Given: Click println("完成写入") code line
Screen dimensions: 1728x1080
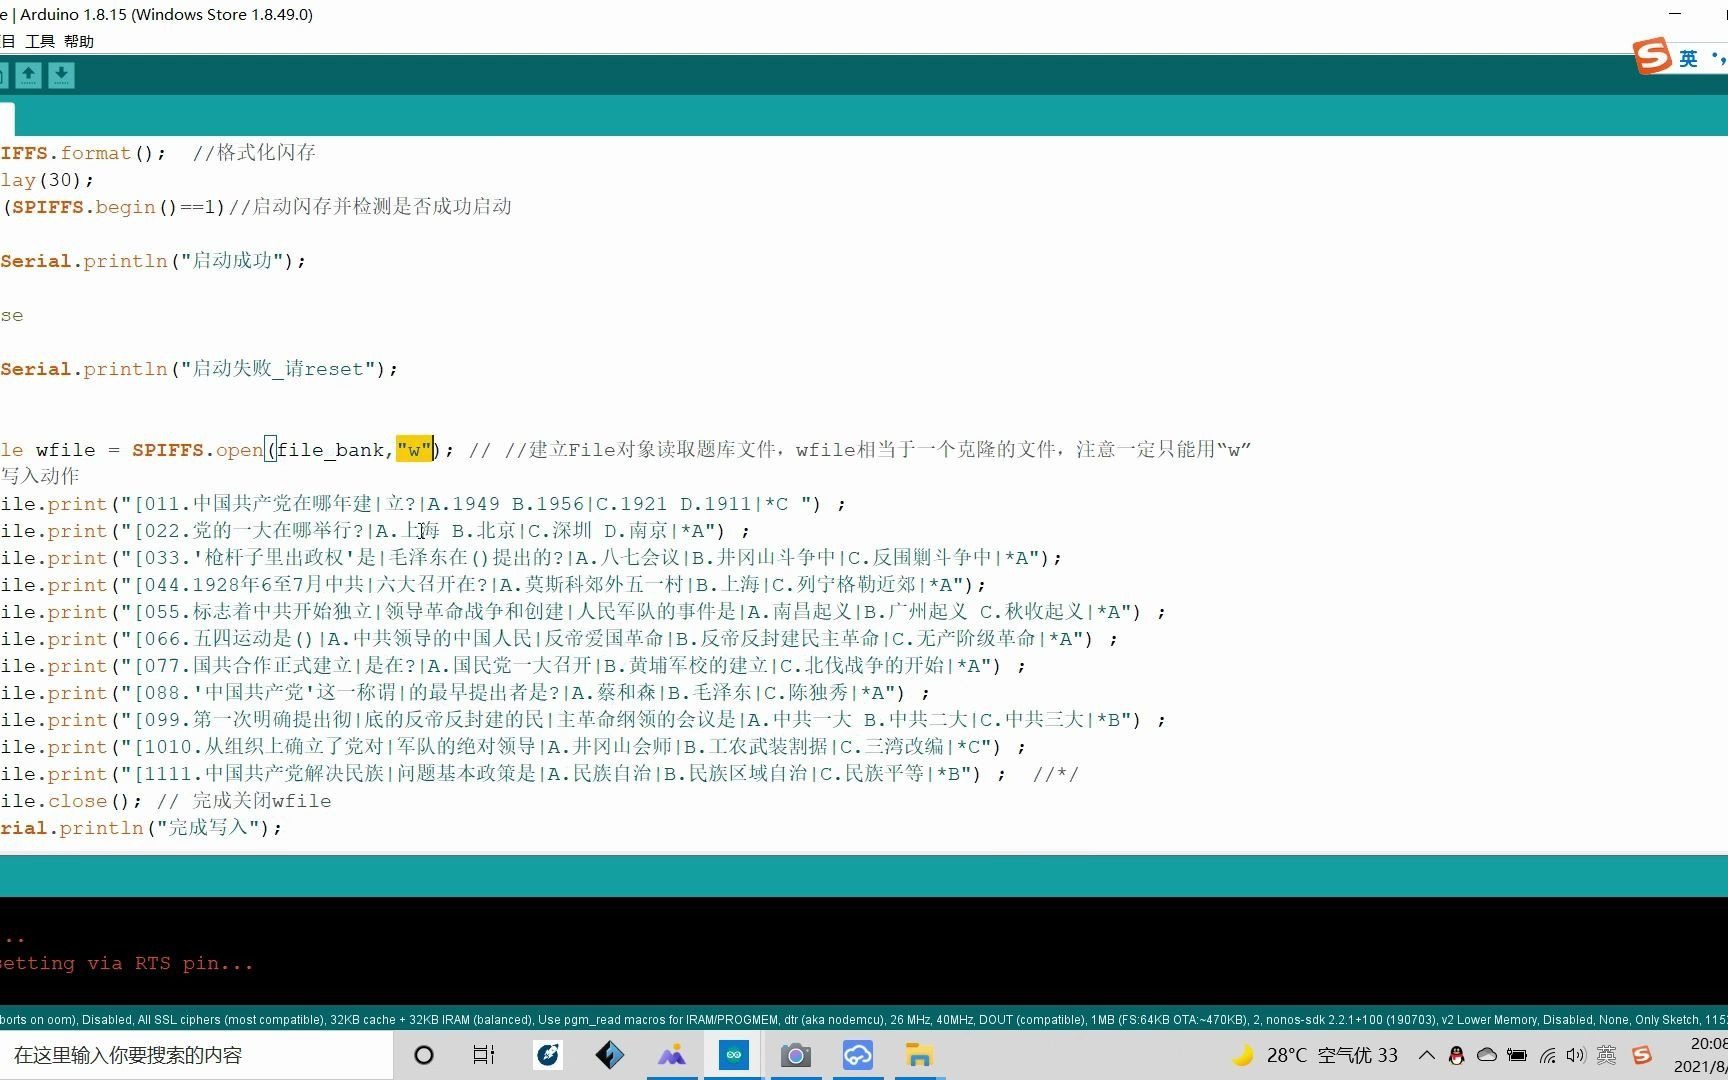Looking at the screenshot, I should click(142, 828).
